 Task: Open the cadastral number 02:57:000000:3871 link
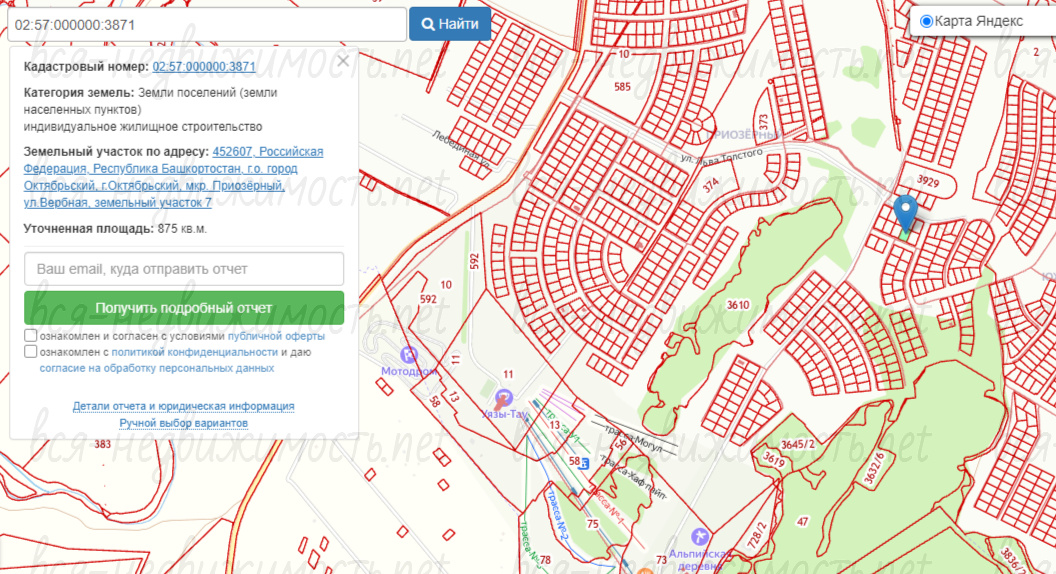(x=204, y=67)
